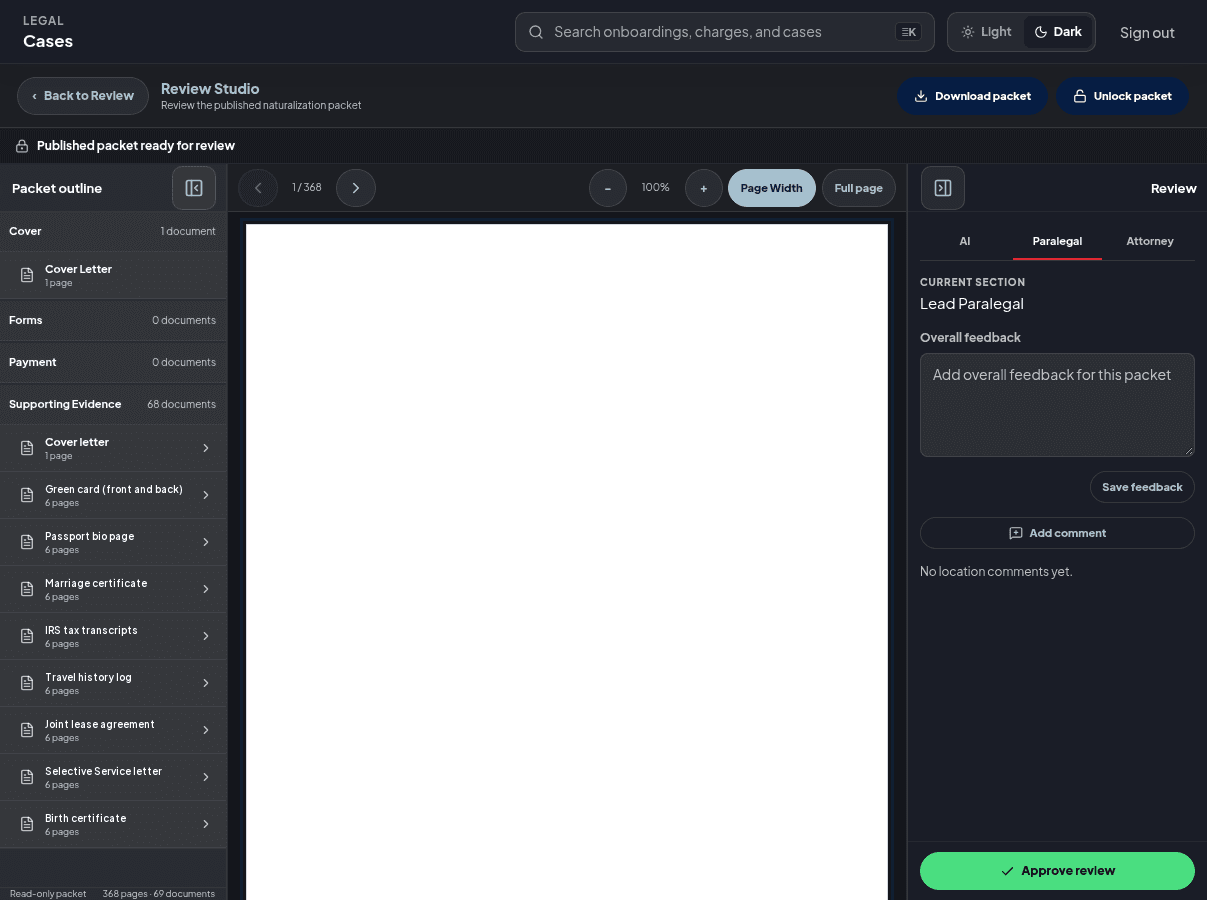Zoom in with the plus button
The width and height of the screenshot is (1207, 900).
pos(704,188)
